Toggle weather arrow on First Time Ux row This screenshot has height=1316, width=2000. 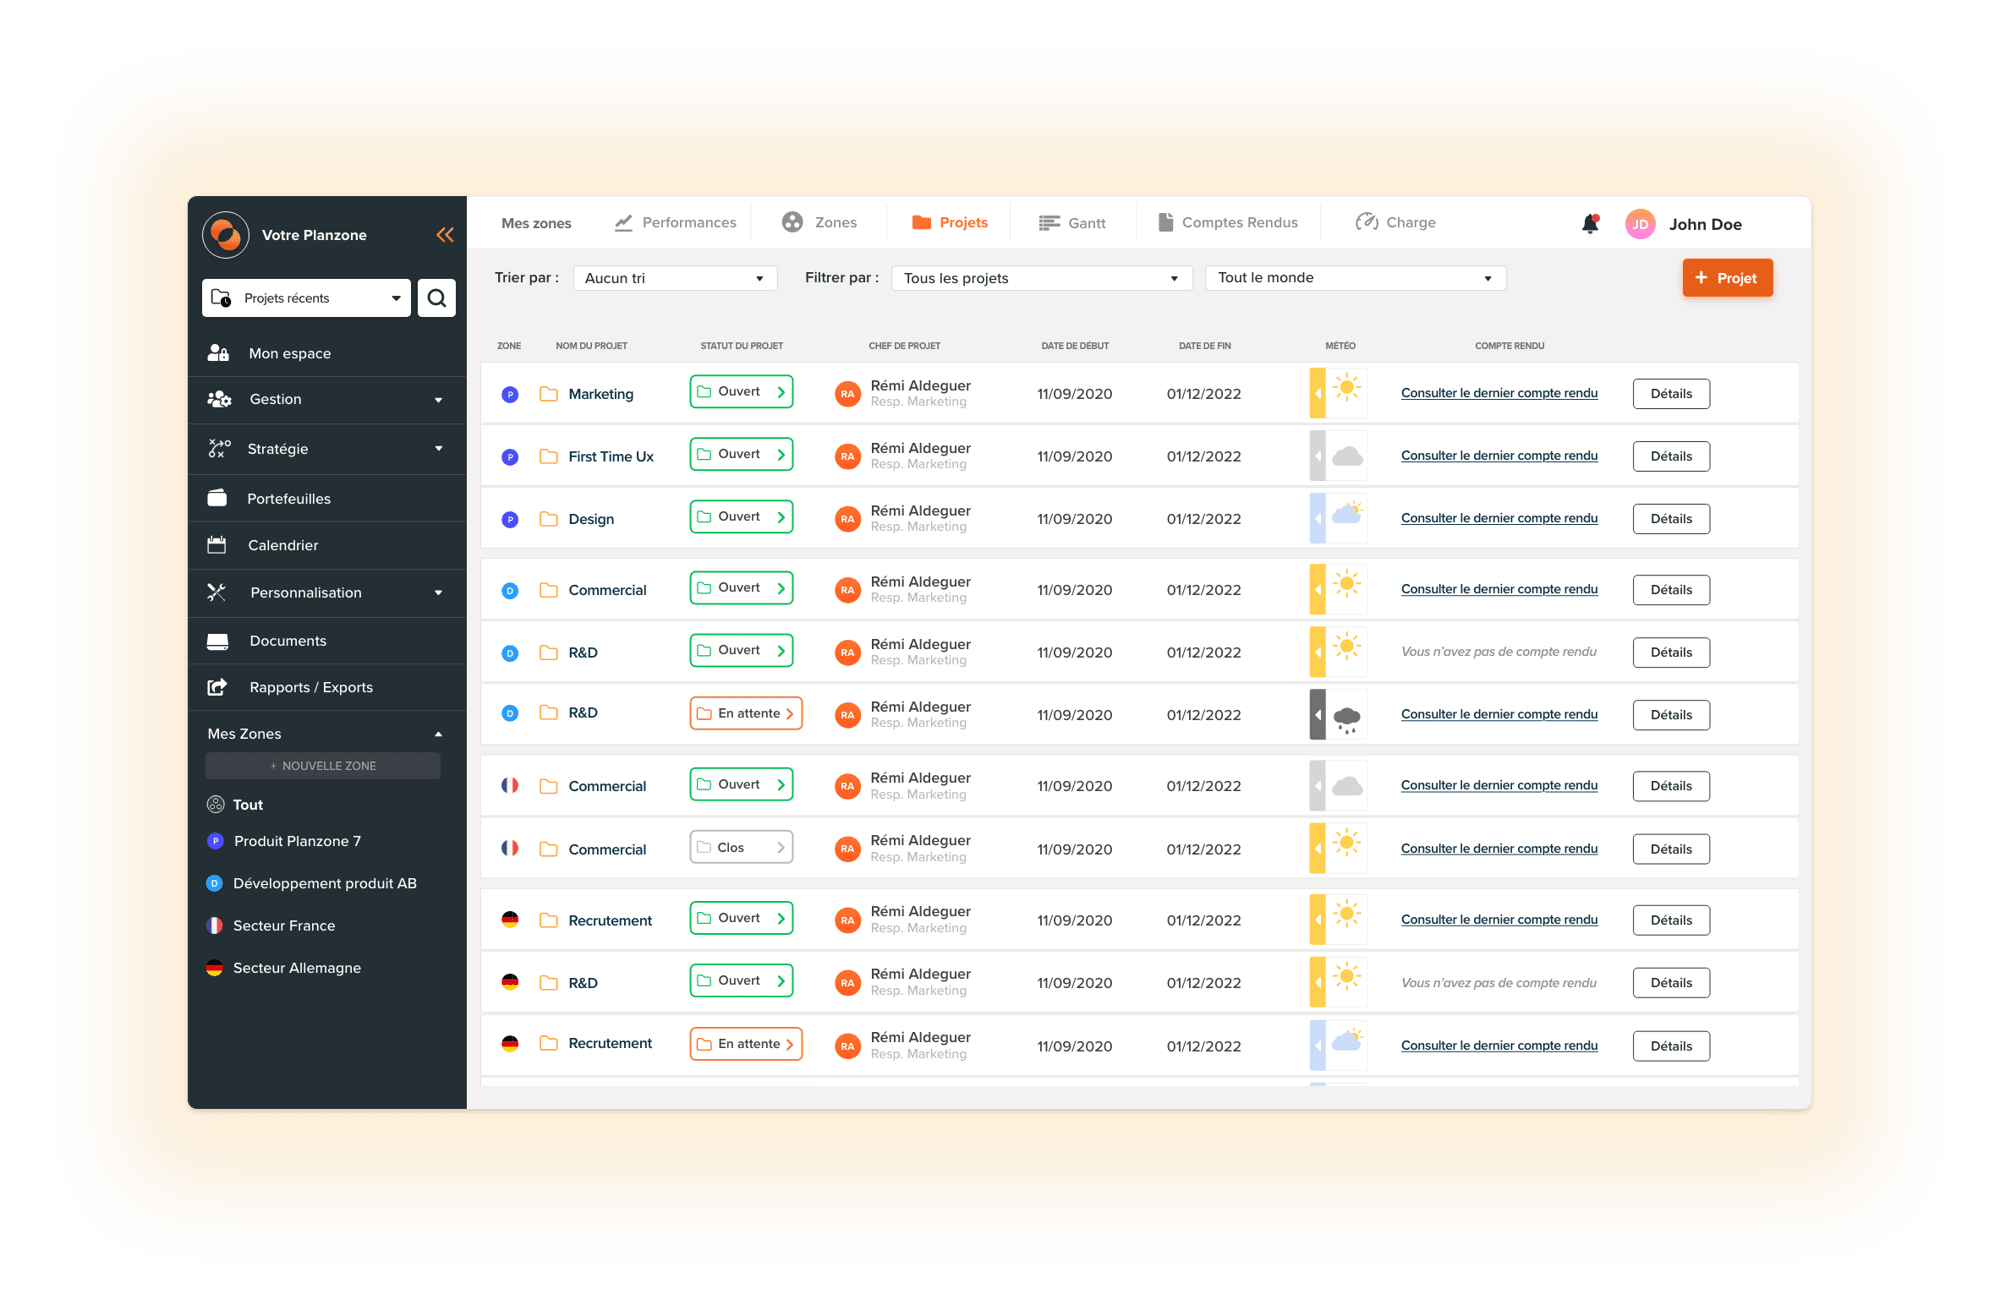pyautogui.click(x=1318, y=456)
